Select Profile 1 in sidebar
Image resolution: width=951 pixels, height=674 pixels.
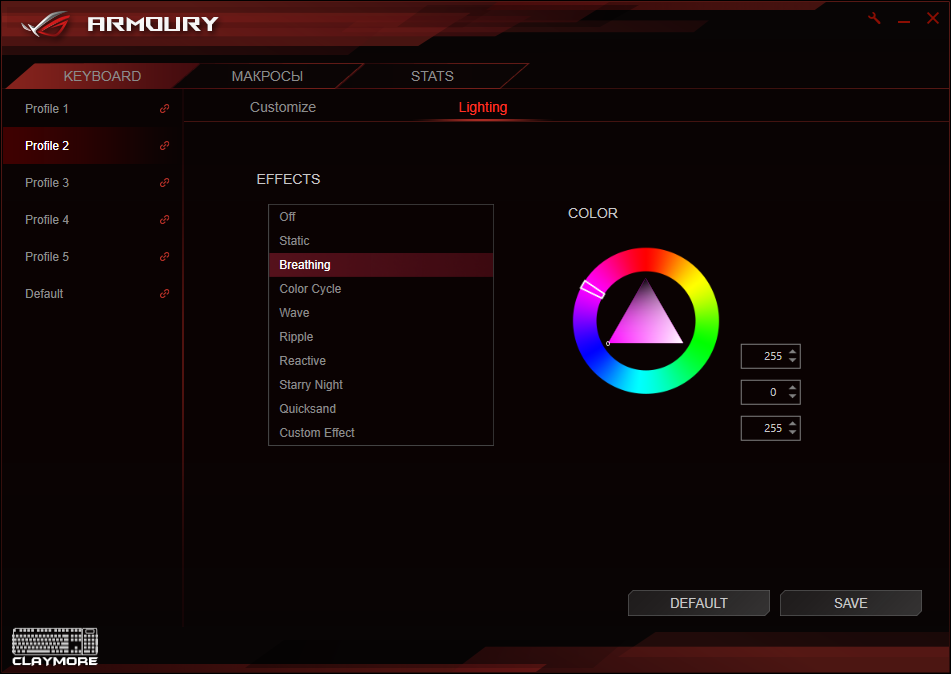pyautogui.click(x=91, y=109)
